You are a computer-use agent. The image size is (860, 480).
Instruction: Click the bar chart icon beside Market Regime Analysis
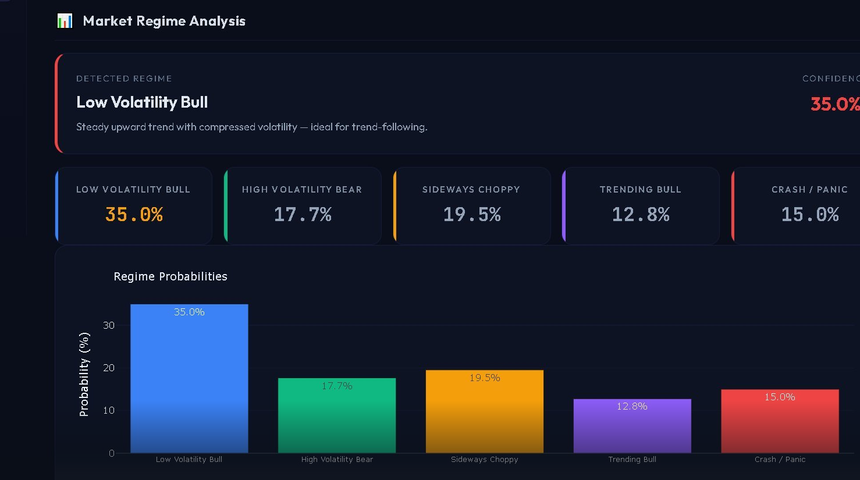point(65,21)
